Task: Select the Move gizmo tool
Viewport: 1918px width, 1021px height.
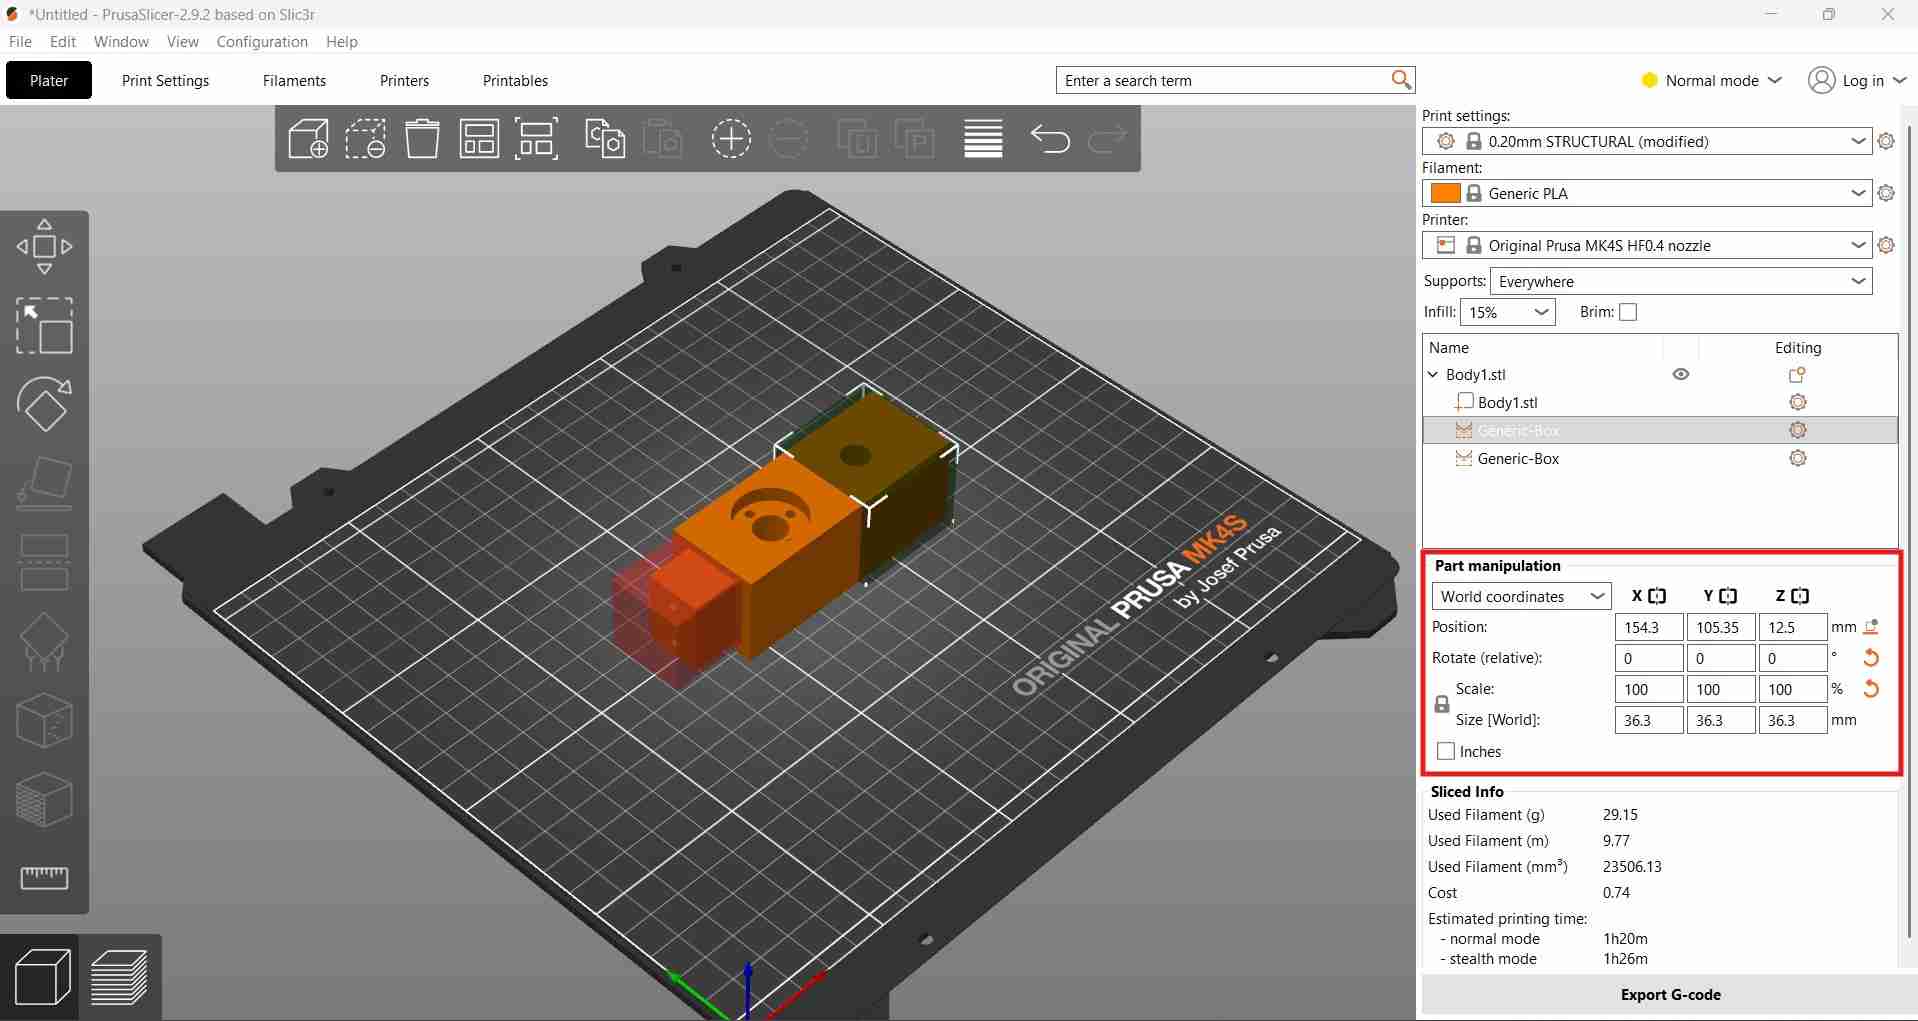Action: 44,246
